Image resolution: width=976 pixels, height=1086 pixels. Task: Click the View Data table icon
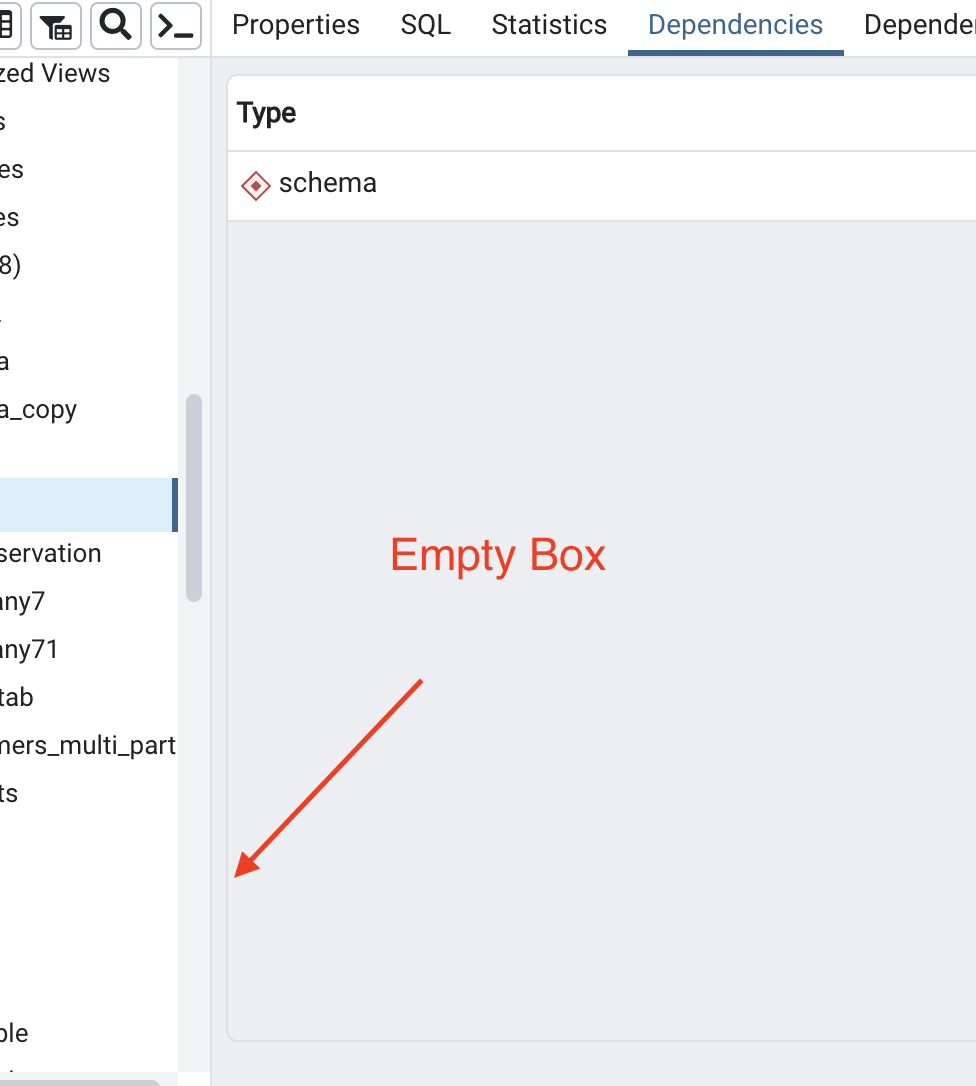click(x=8, y=26)
